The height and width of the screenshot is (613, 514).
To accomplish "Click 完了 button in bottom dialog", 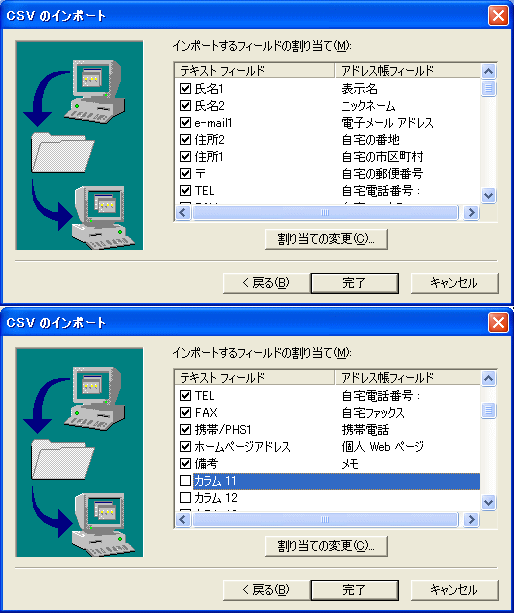I will coord(355,590).
